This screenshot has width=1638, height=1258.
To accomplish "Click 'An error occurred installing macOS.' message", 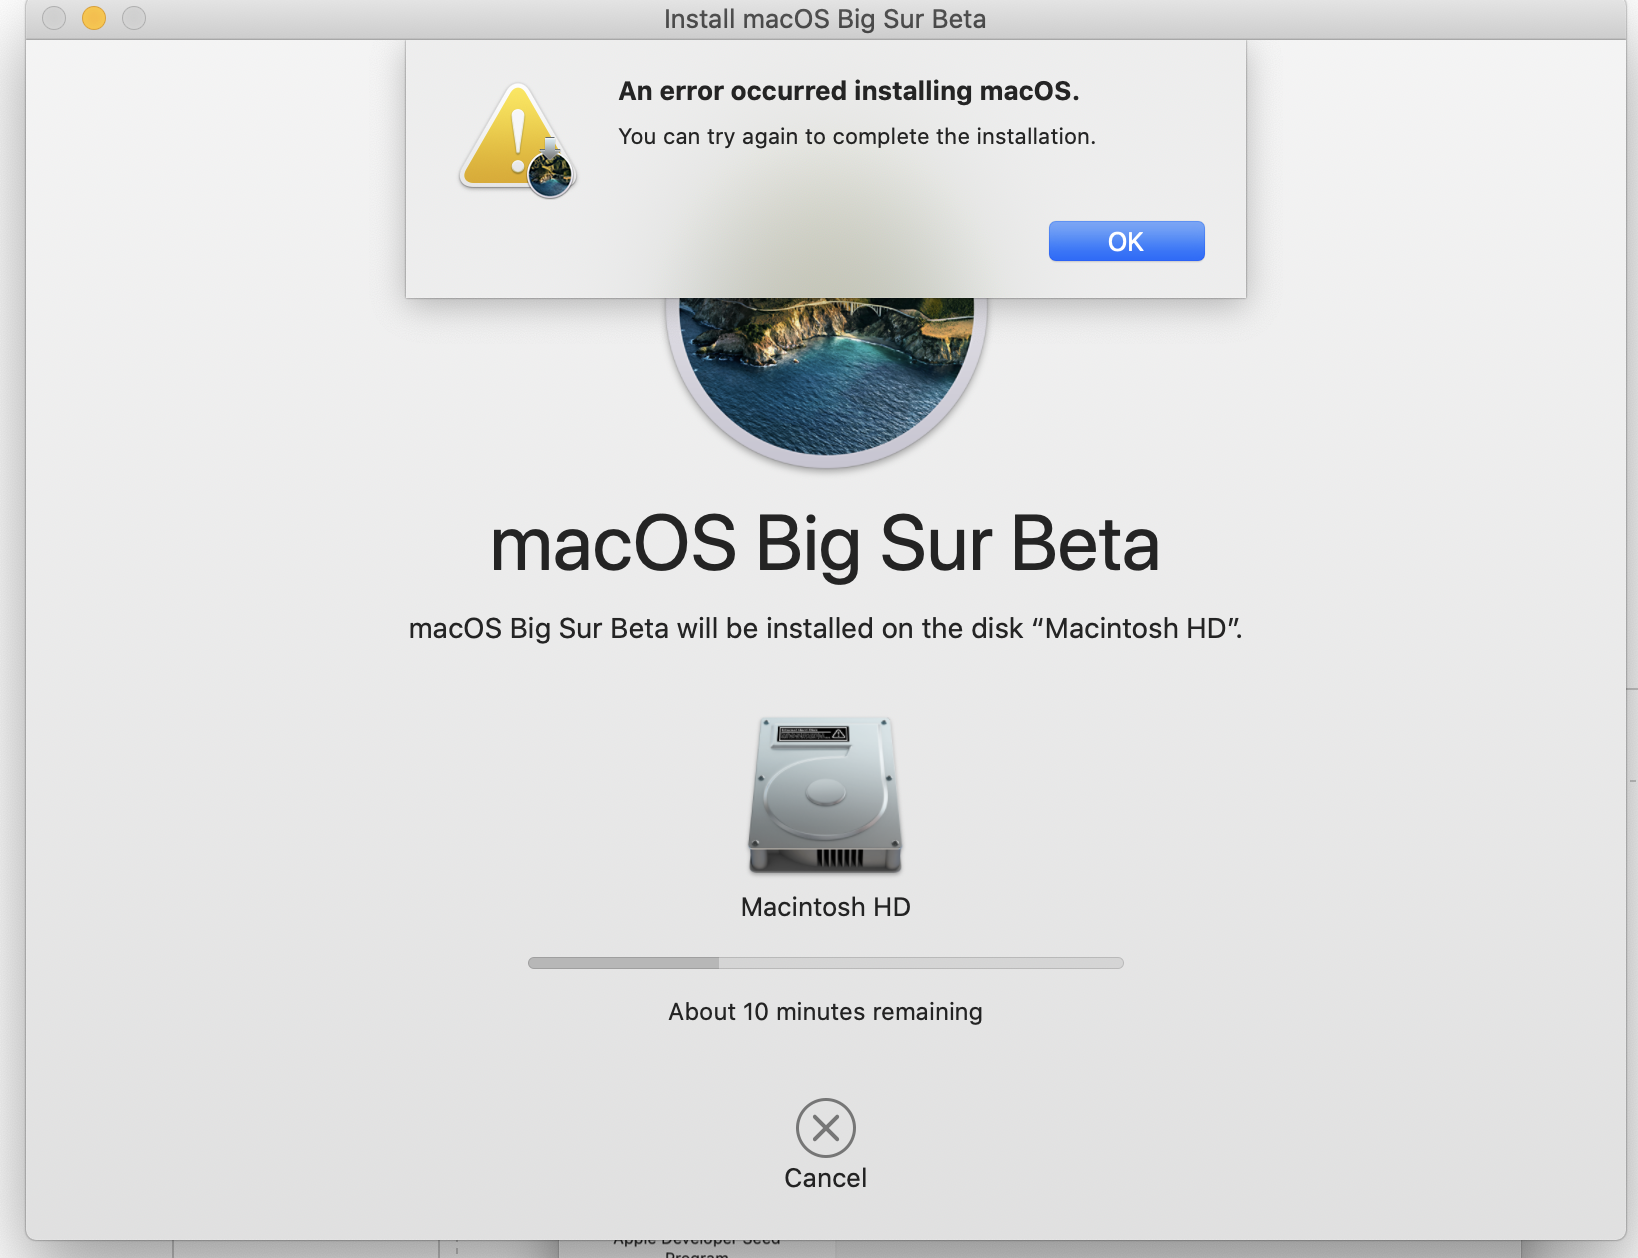I will tap(849, 91).
